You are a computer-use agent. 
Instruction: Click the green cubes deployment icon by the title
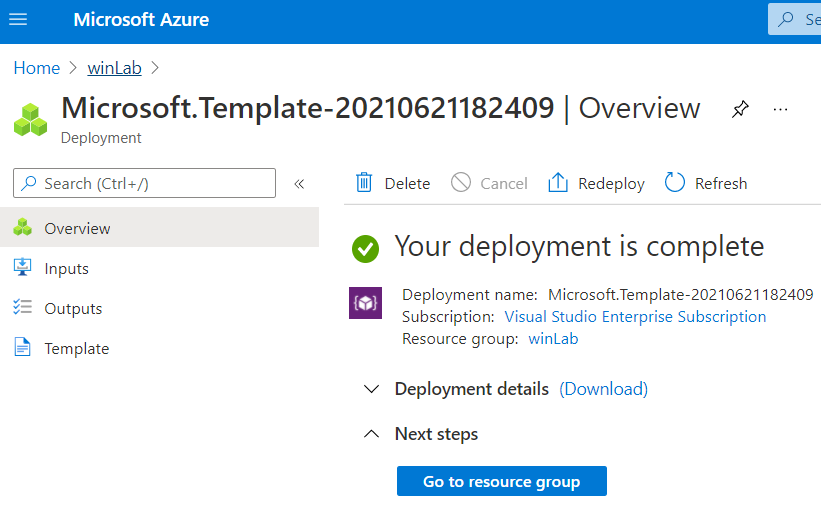30,120
